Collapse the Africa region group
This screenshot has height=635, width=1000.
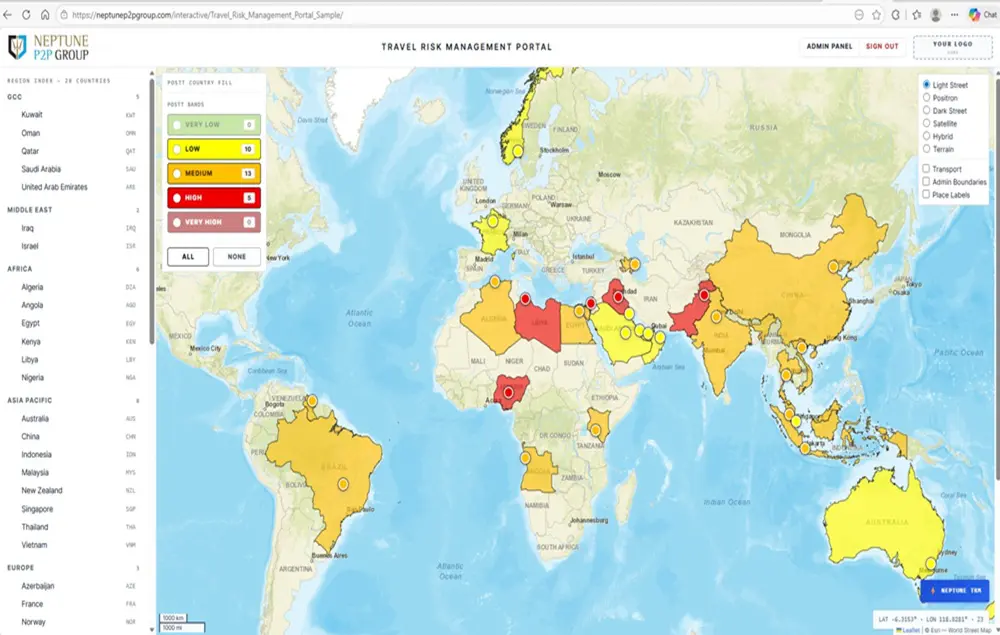tap(73, 269)
